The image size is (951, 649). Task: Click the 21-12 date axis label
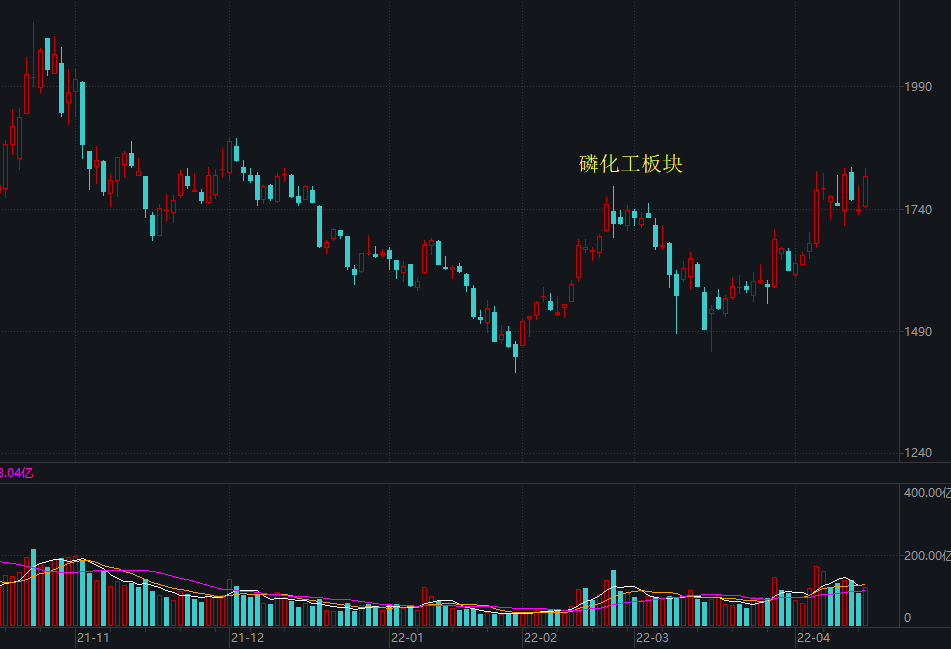[247, 637]
